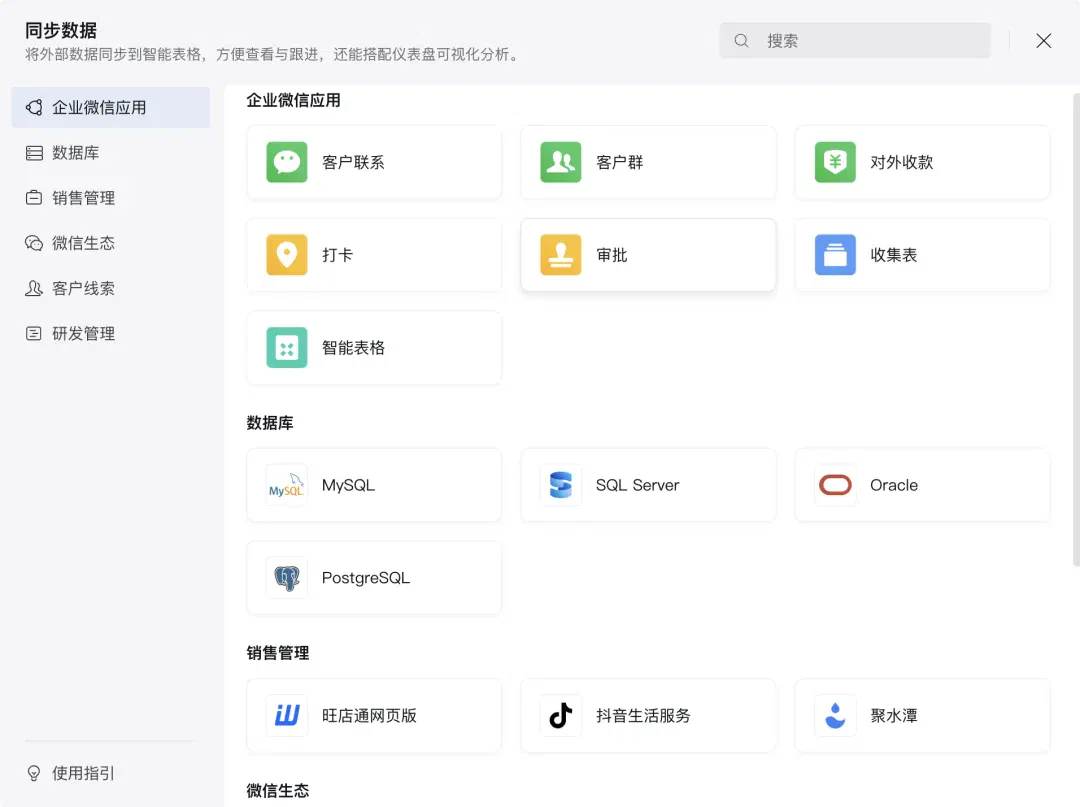
Task: Click the 使用指引 lightbulb icon
Action: [34, 773]
